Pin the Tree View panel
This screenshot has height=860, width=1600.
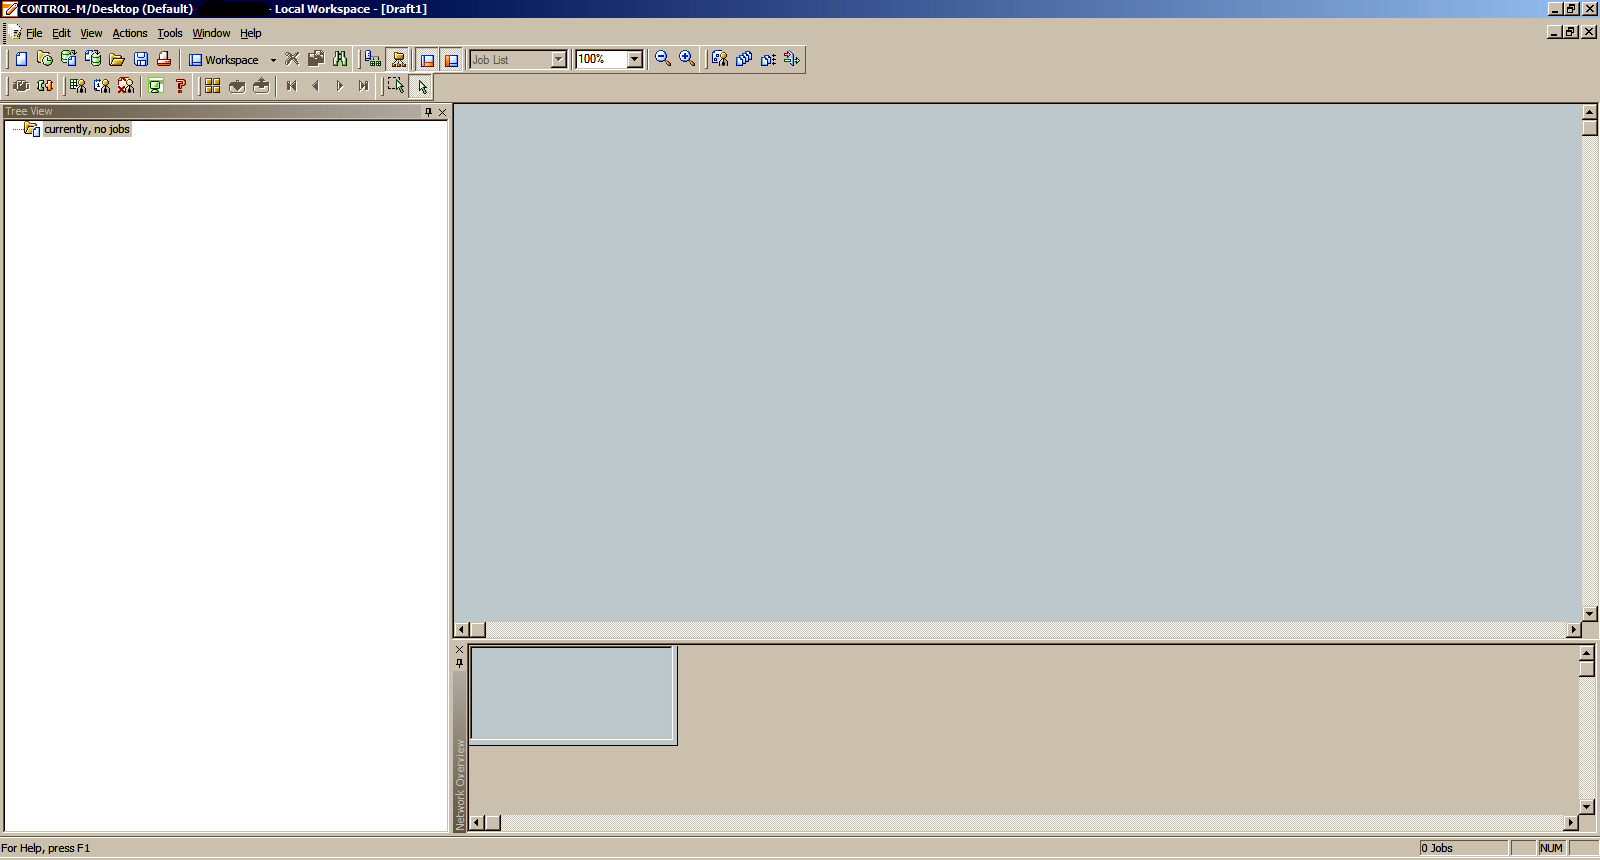[x=428, y=112]
